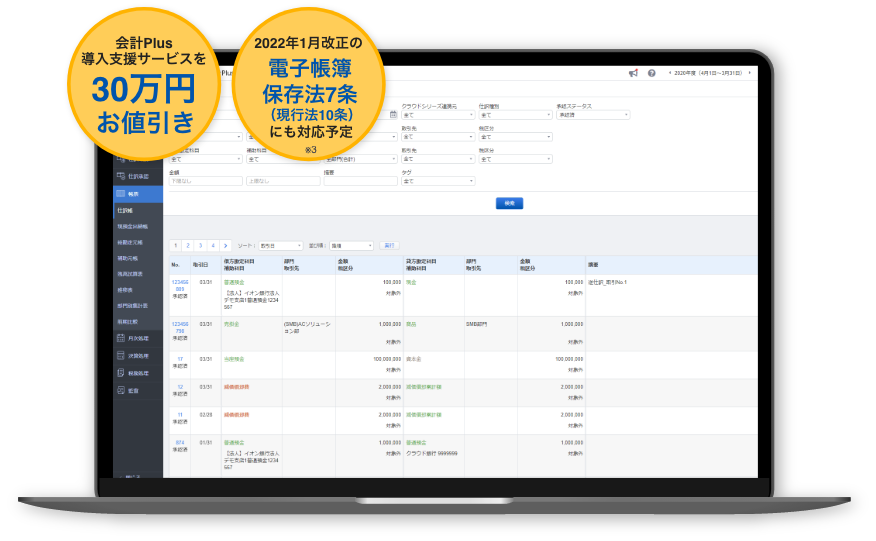Viewport: 876px width, 541px height.
Task: Click the 現金 credit account link
Action: 411,283
